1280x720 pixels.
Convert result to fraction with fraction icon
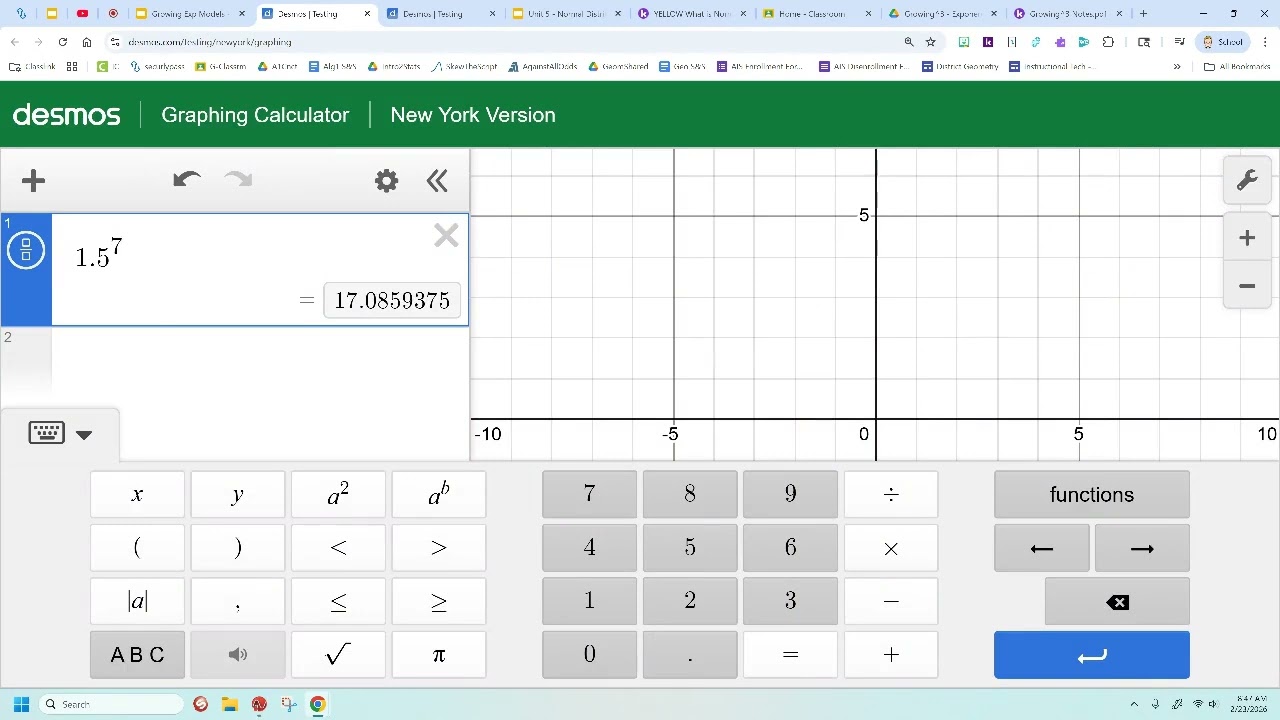pyautogui.click(x=26, y=250)
